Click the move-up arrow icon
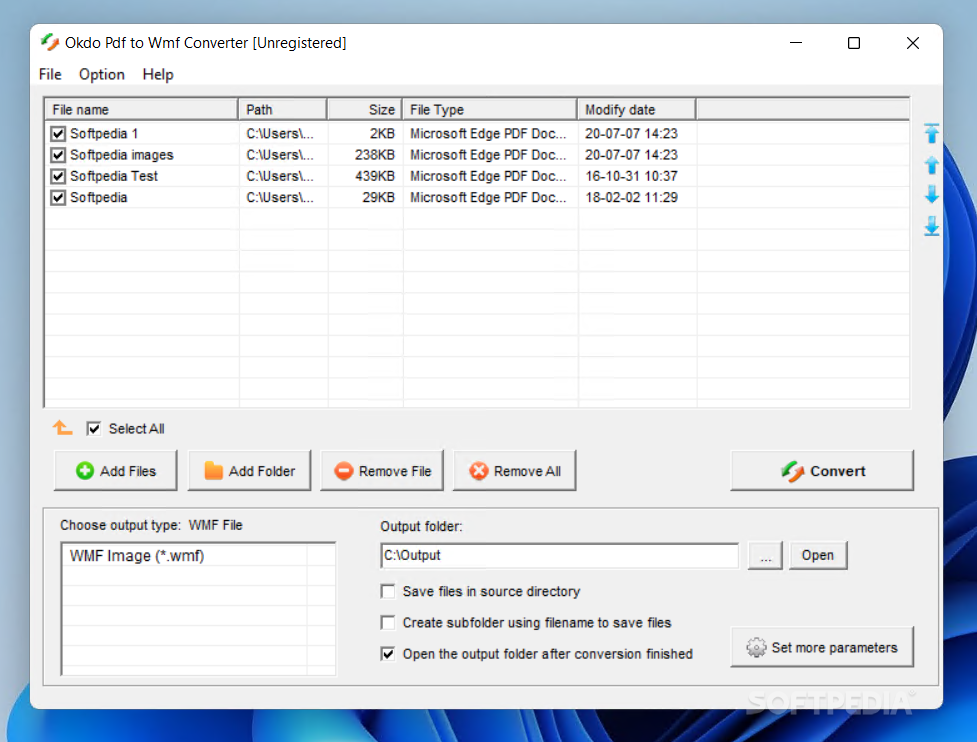This screenshot has height=742, width=977. [932, 165]
